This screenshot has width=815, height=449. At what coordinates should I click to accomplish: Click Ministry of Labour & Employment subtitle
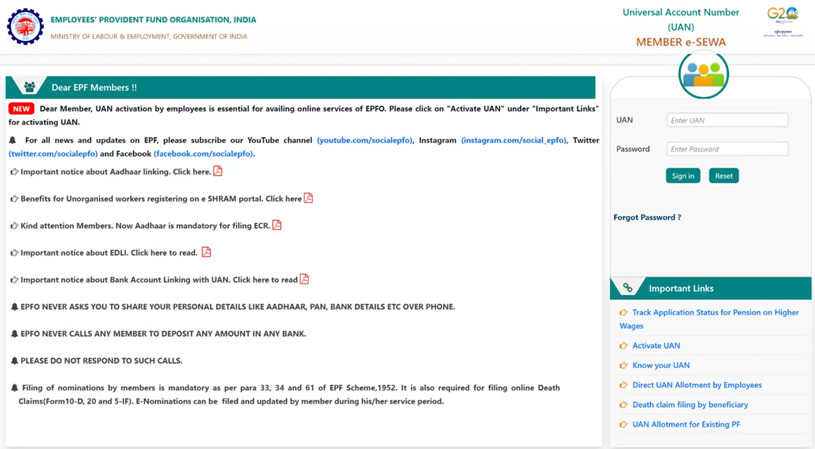149,36
